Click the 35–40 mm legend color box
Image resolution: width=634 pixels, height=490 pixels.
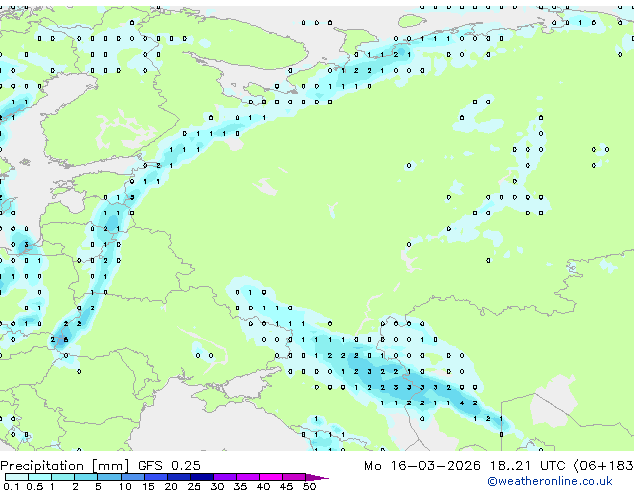[248, 477]
